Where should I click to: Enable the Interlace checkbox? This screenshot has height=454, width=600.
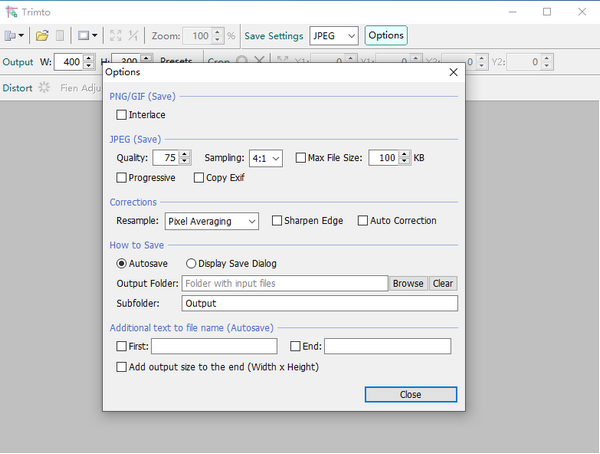122,115
